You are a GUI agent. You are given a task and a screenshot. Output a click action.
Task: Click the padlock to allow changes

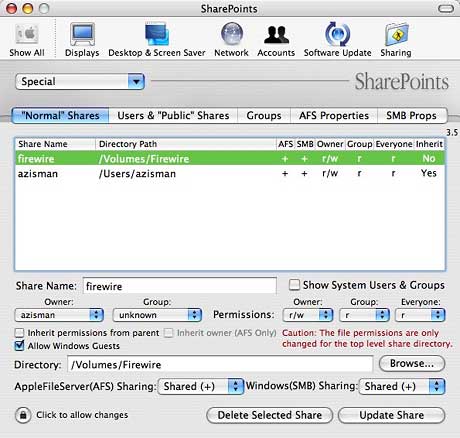click(x=23, y=415)
